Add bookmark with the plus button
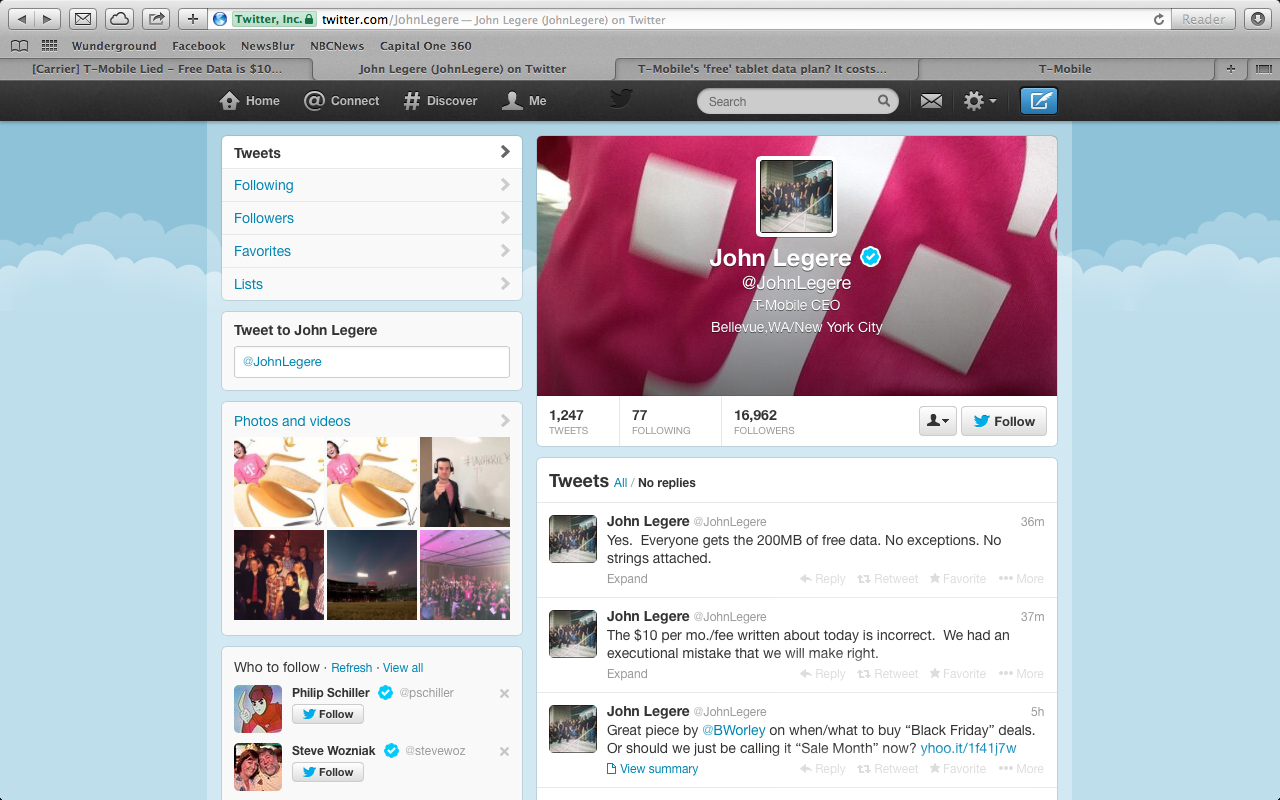This screenshot has width=1280, height=800. click(x=193, y=19)
